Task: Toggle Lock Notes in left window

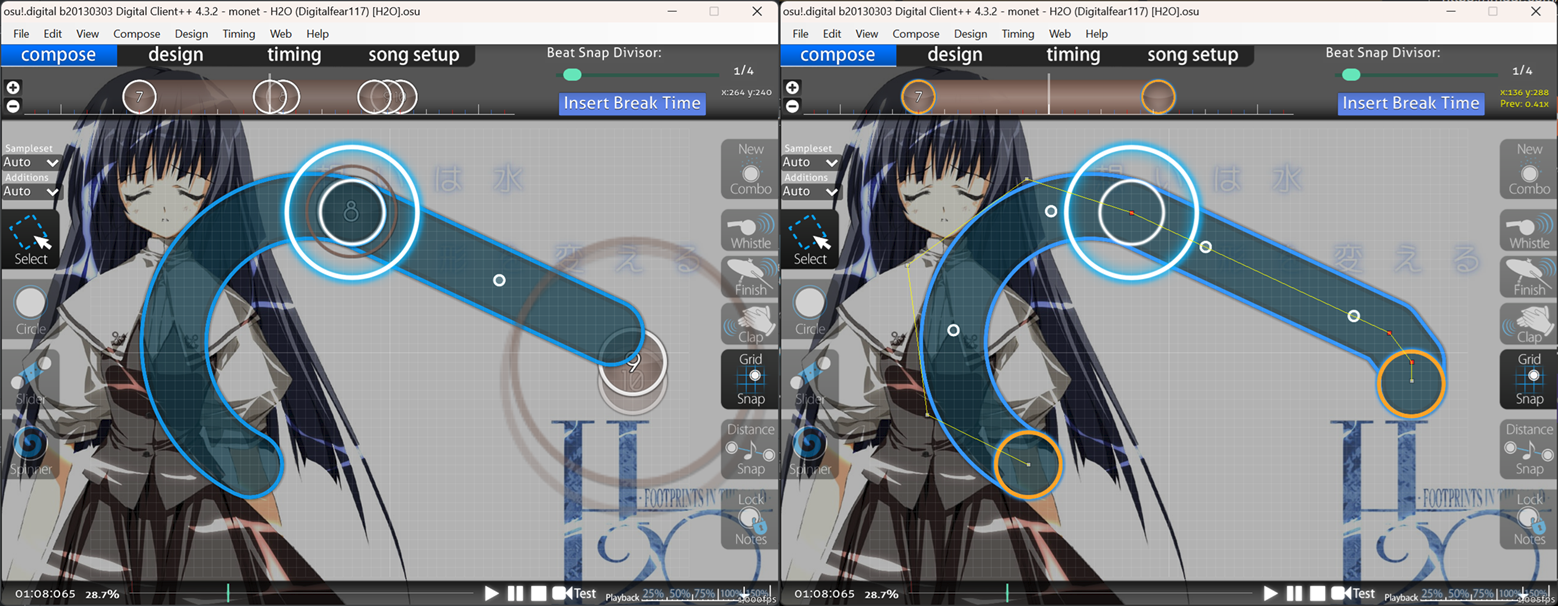Action: (x=750, y=519)
